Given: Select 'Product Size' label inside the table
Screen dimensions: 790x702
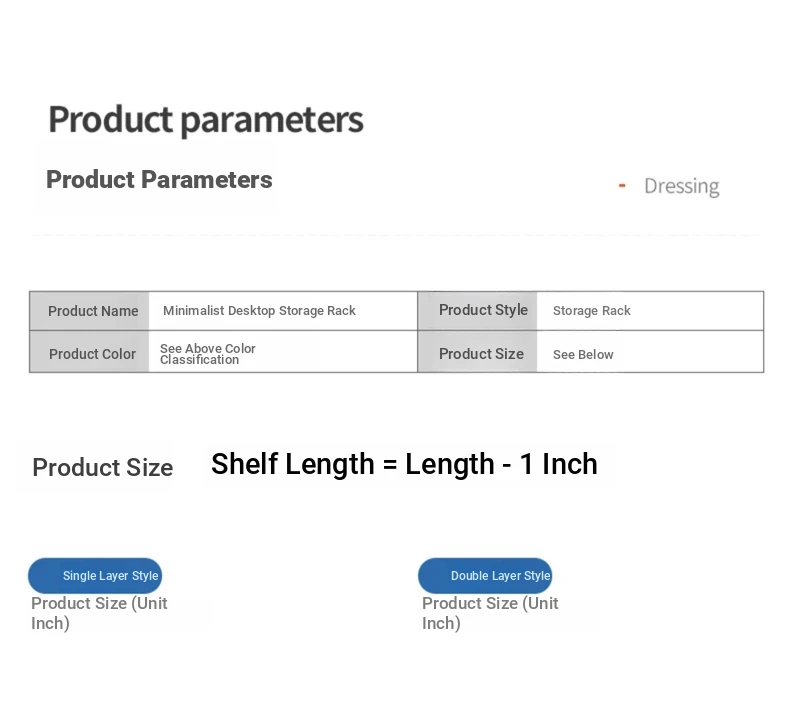Looking at the screenshot, I should click(x=481, y=354).
